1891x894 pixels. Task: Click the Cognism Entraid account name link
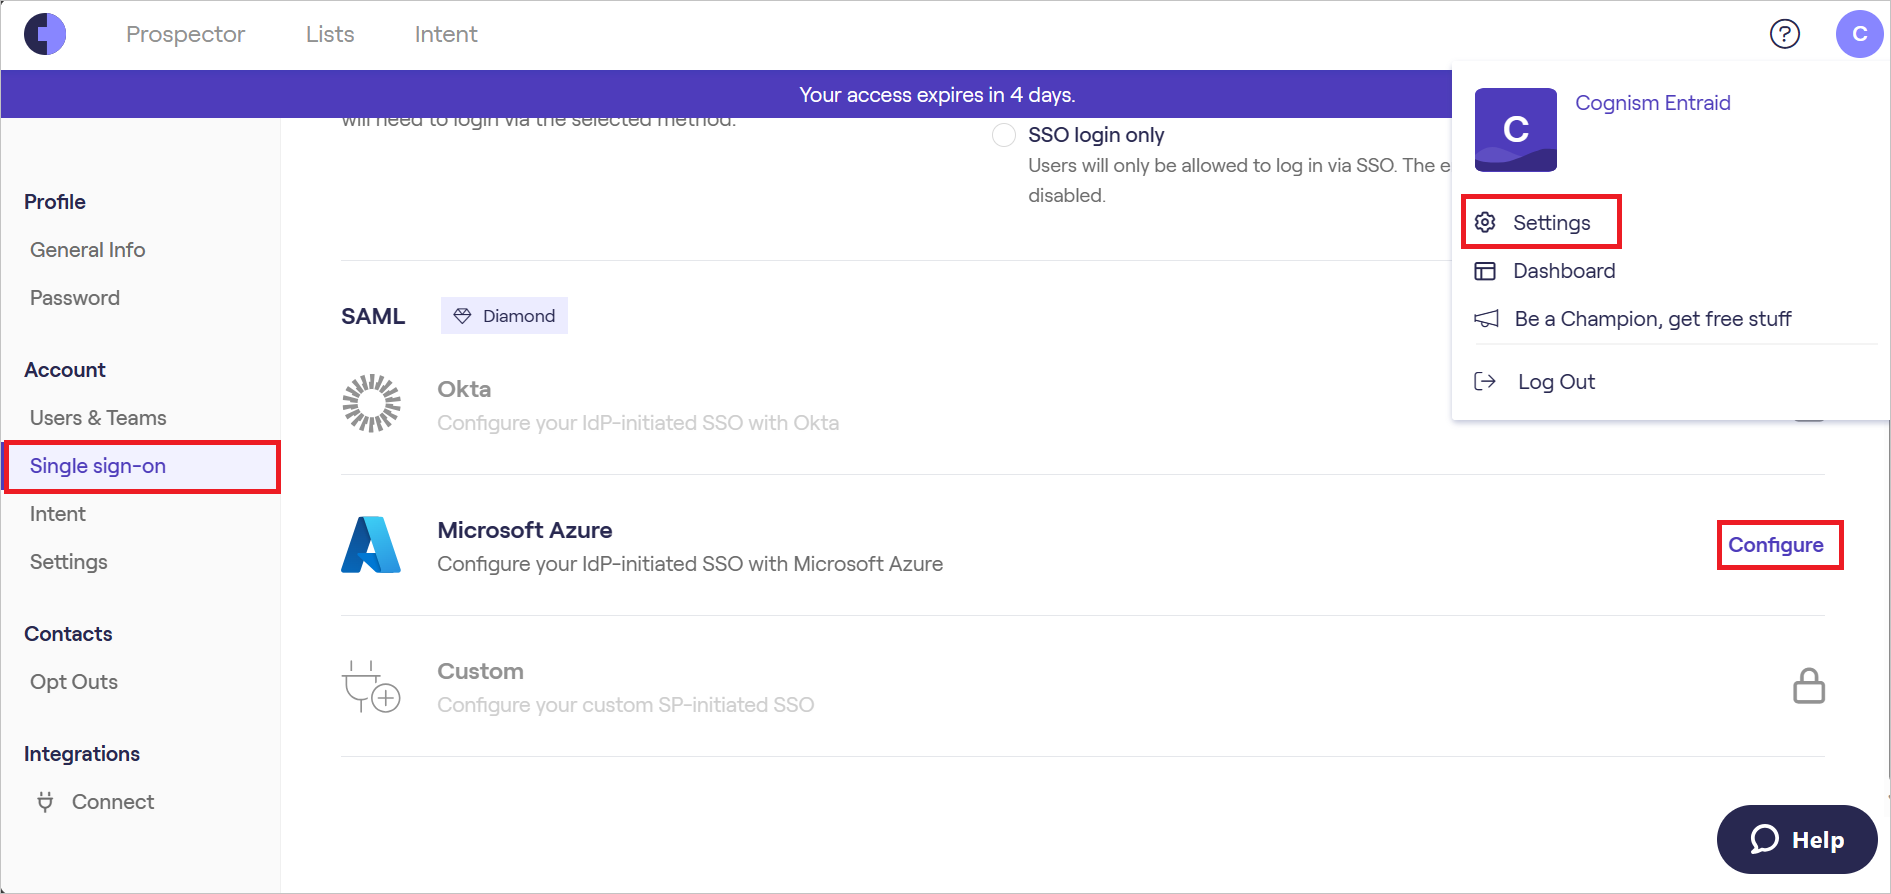(x=1653, y=103)
